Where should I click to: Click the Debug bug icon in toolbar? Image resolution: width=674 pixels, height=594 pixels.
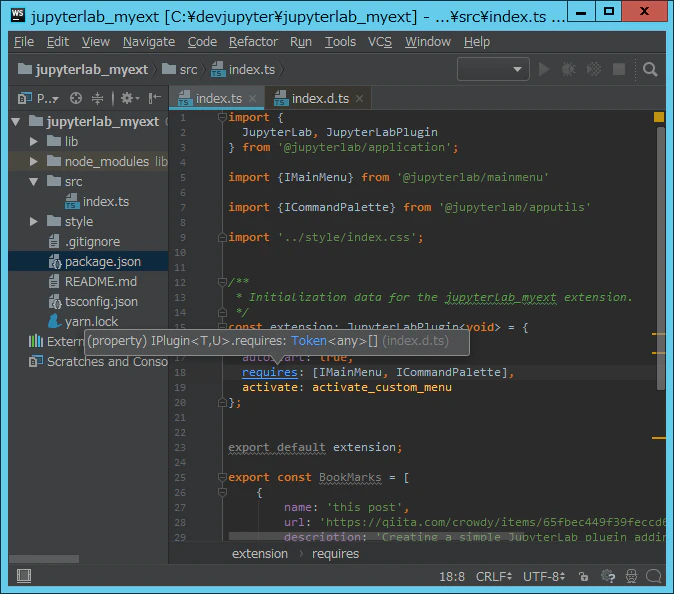point(569,69)
